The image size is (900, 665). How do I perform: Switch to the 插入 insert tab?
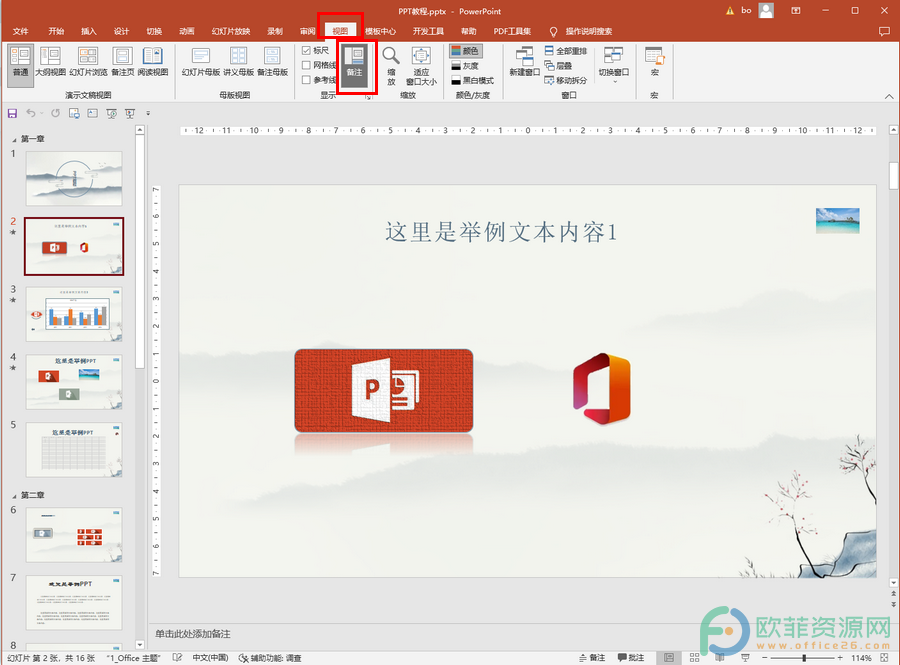coord(88,32)
